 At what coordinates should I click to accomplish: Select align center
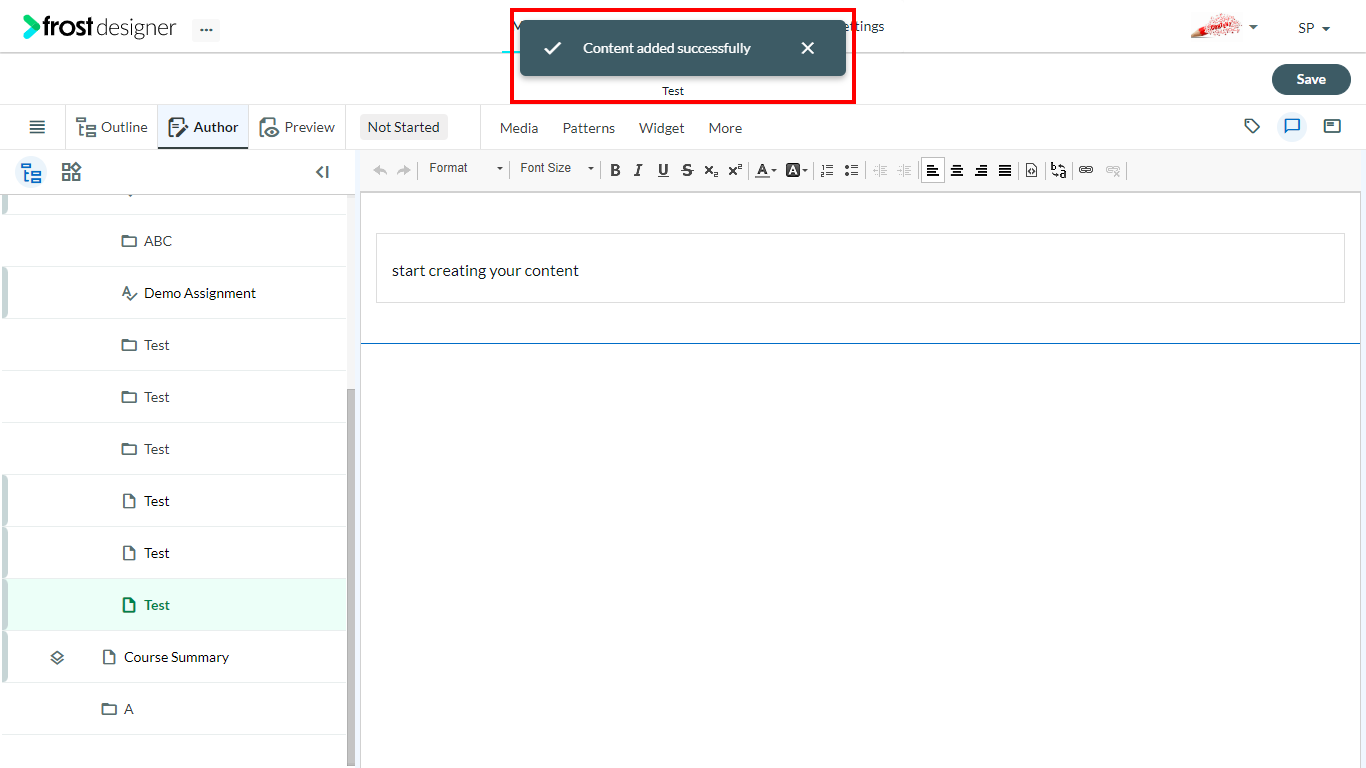(x=957, y=170)
